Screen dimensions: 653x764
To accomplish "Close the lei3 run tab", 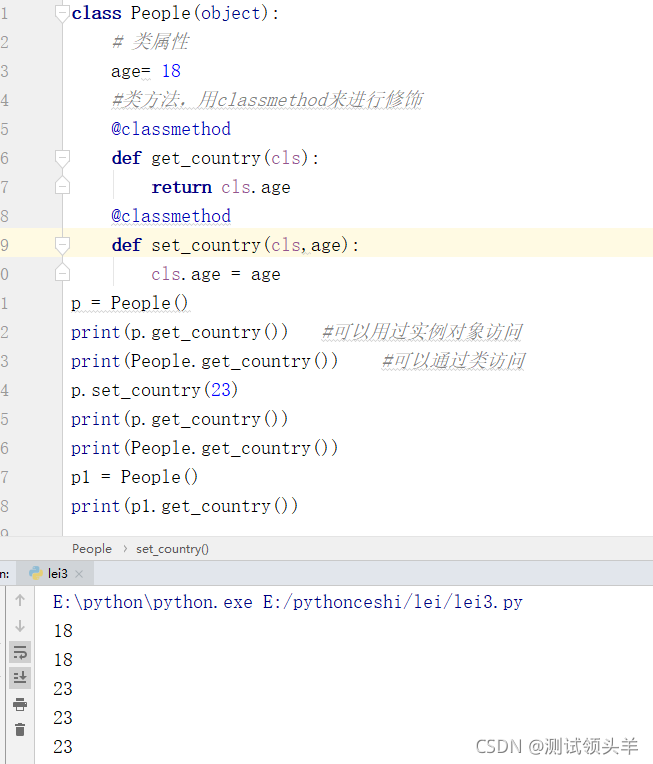I will (80, 574).
